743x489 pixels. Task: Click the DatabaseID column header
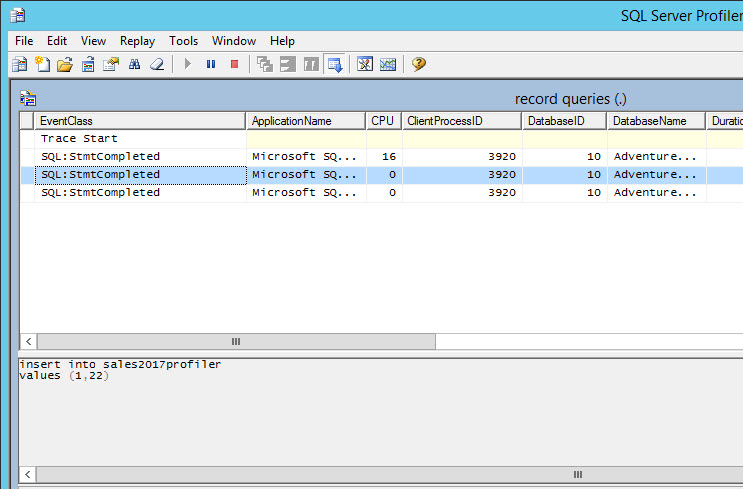tap(565, 121)
